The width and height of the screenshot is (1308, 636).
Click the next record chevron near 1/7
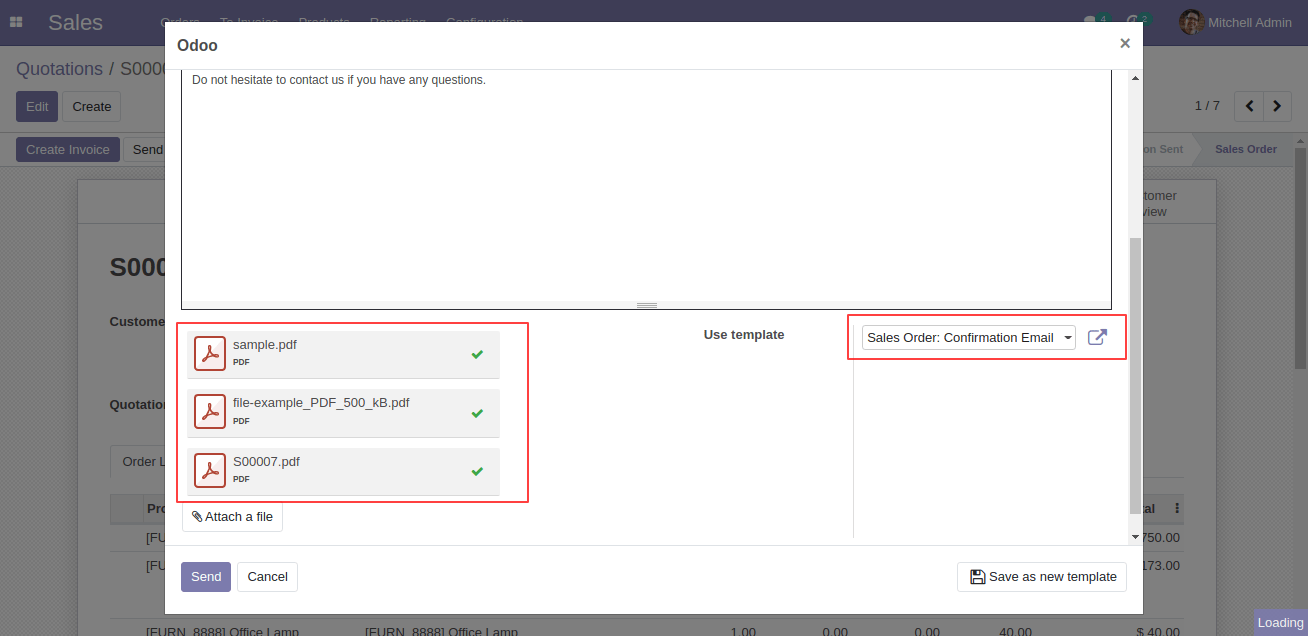(1277, 106)
